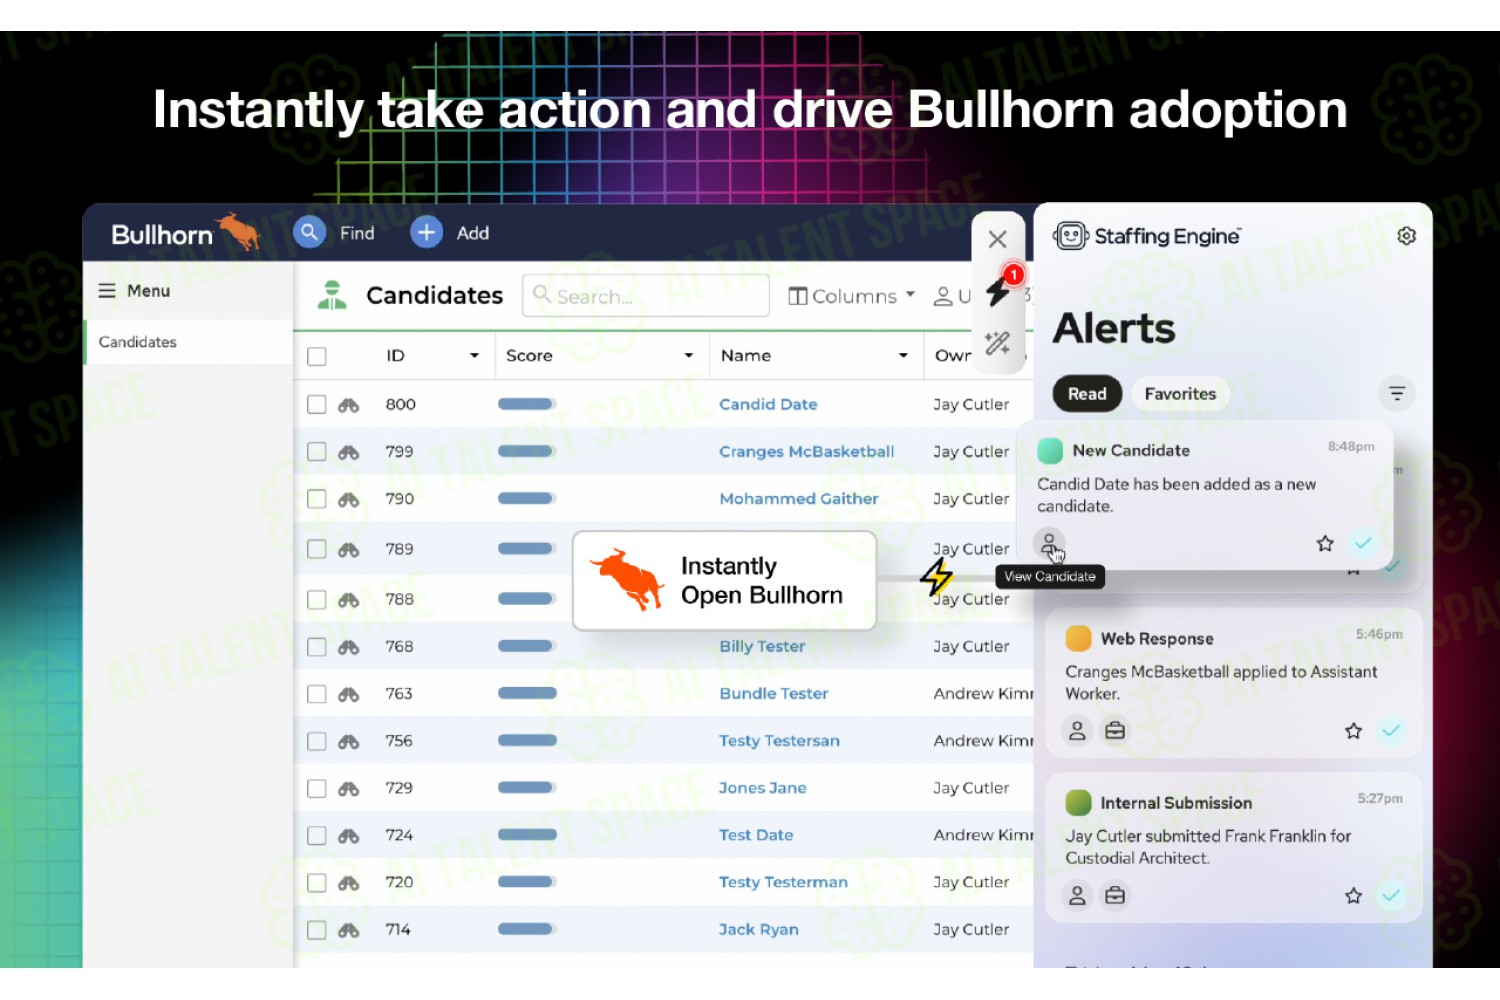
Task: Click binoculars icon for candidate 729
Action: pos(348,788)
